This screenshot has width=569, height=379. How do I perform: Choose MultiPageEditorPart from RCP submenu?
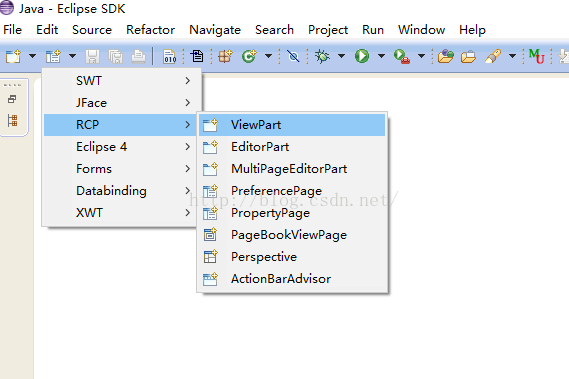292,169
